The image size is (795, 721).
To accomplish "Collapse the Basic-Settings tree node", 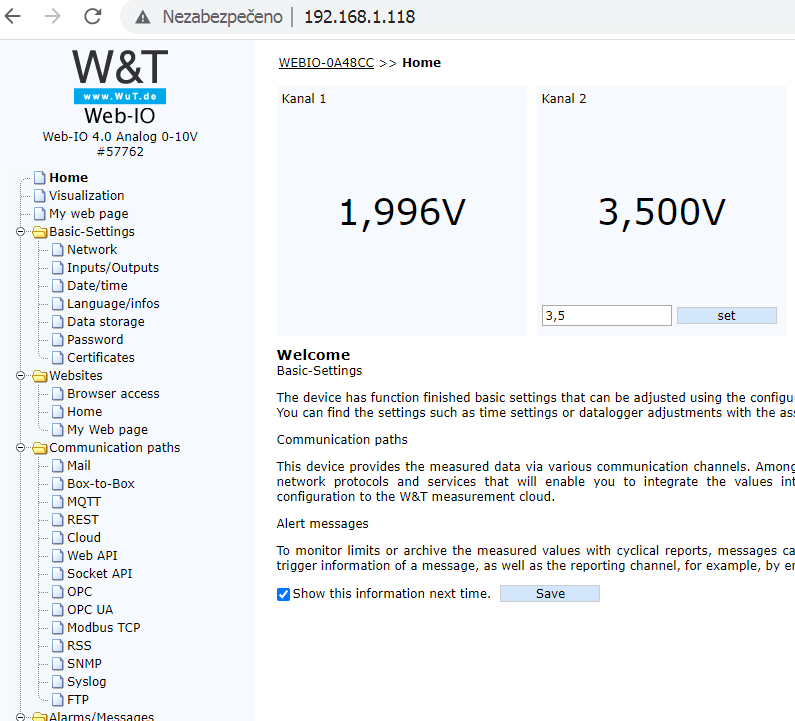I will (20, 232).
